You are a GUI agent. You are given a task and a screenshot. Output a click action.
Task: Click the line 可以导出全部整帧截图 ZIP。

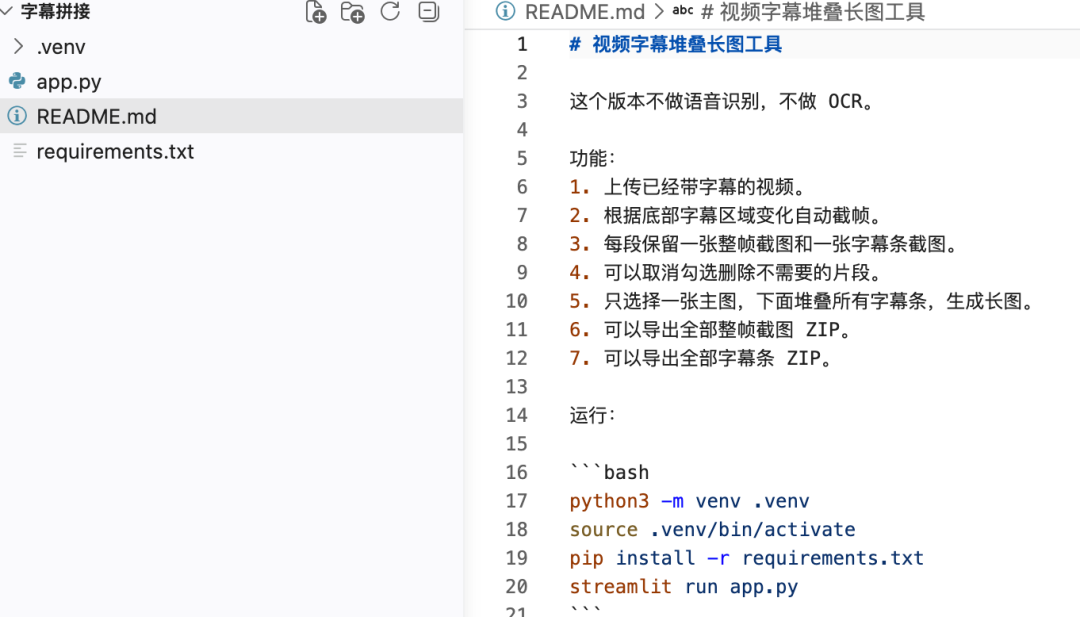coord(711,330)
